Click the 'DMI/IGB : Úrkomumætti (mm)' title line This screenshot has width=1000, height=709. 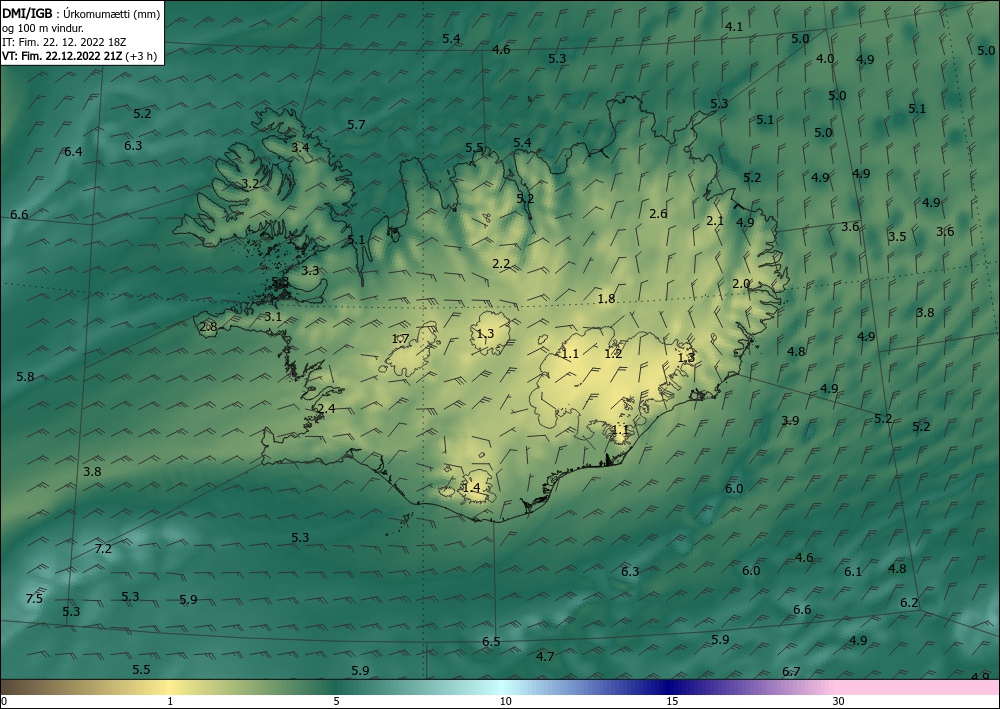point(82,13)
